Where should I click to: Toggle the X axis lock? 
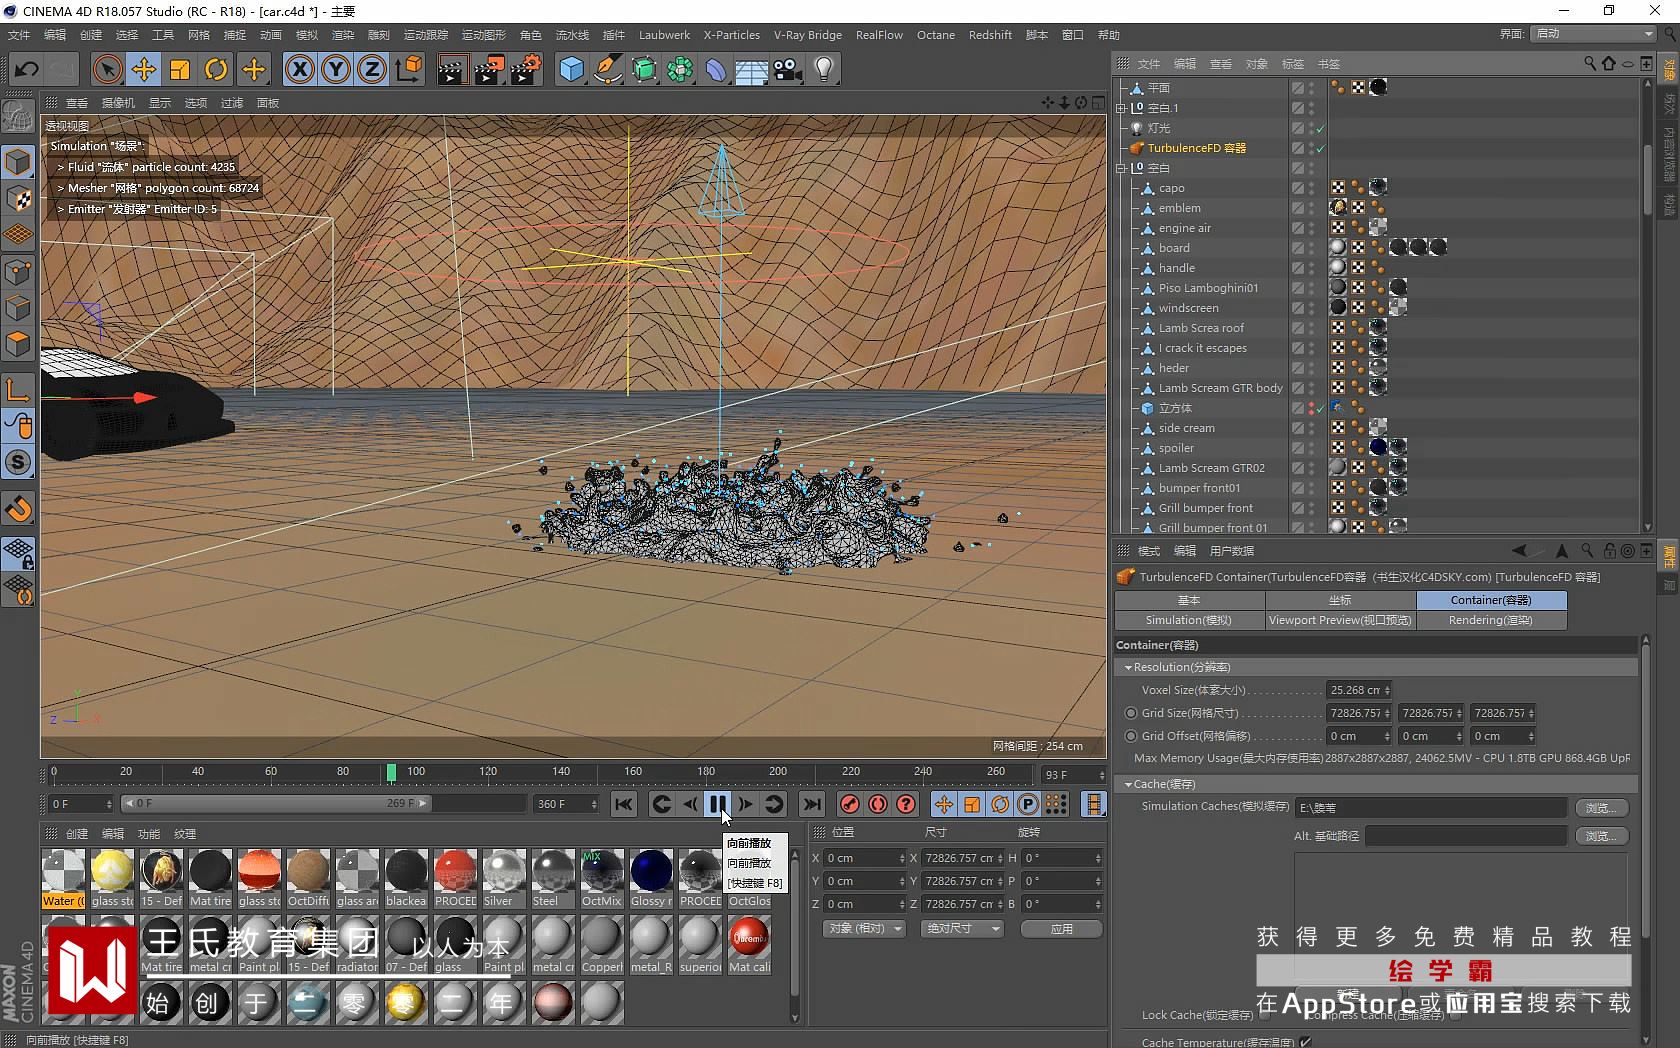299,69
